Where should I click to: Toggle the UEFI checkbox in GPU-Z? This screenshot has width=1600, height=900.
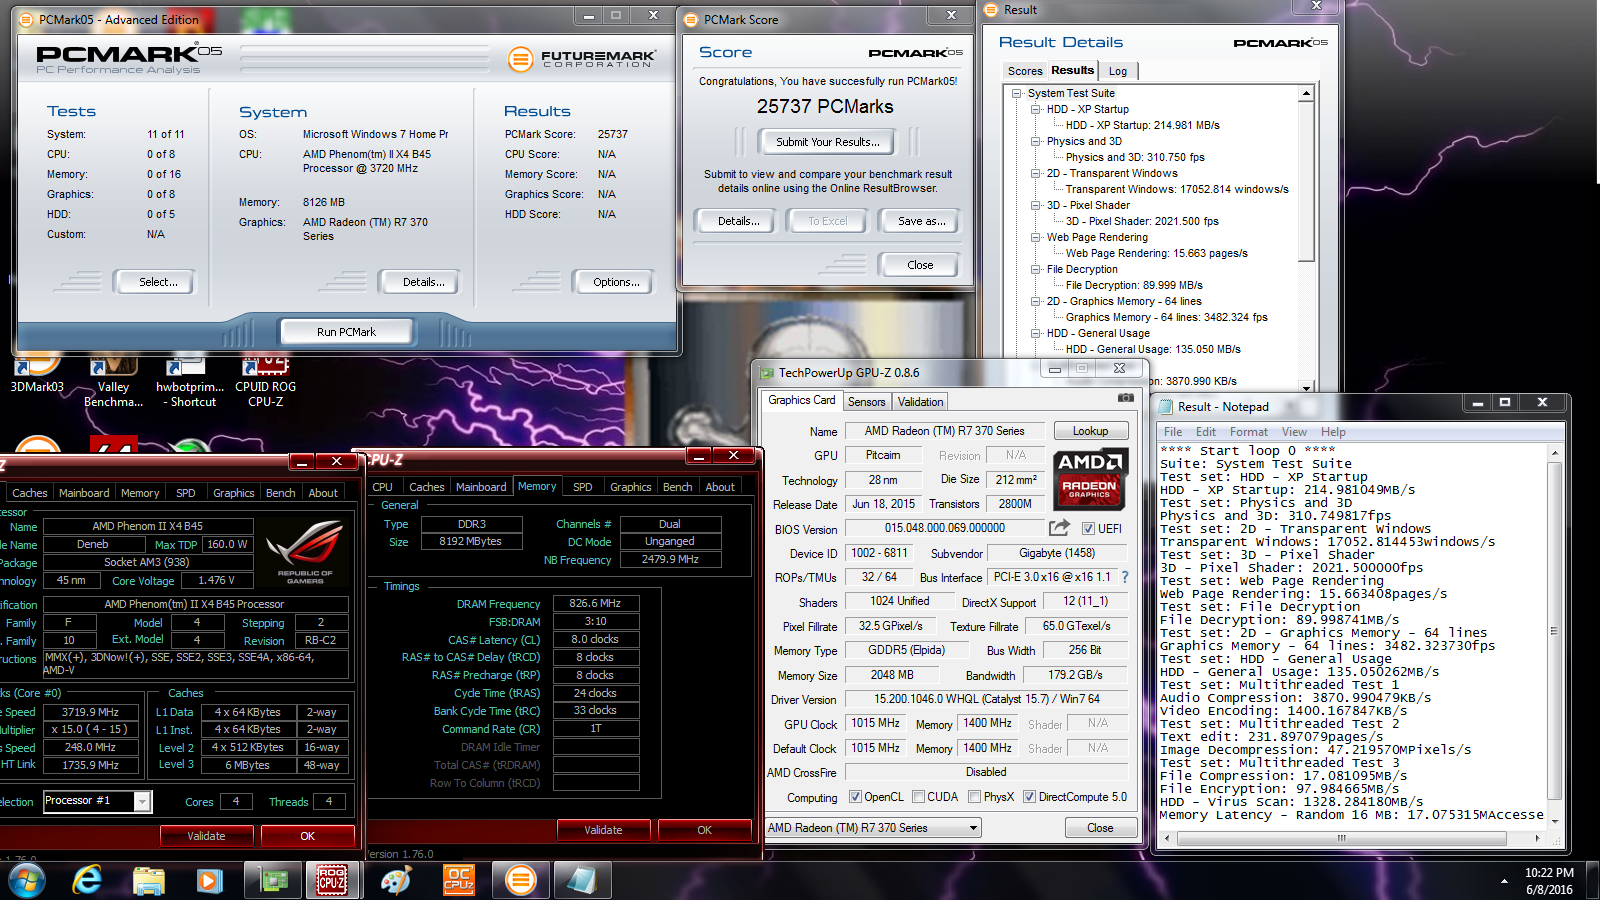pos(1089,528)
